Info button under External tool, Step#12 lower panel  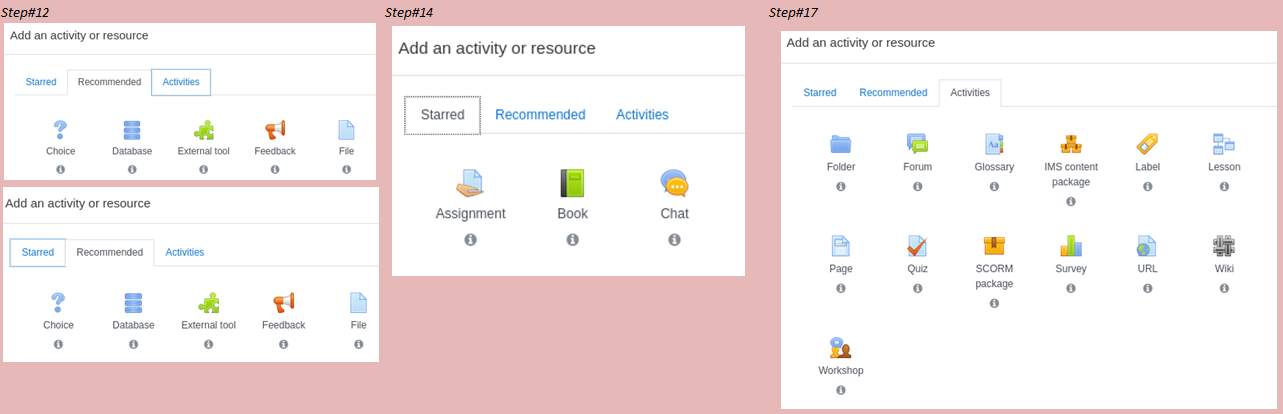pos(208,344)
